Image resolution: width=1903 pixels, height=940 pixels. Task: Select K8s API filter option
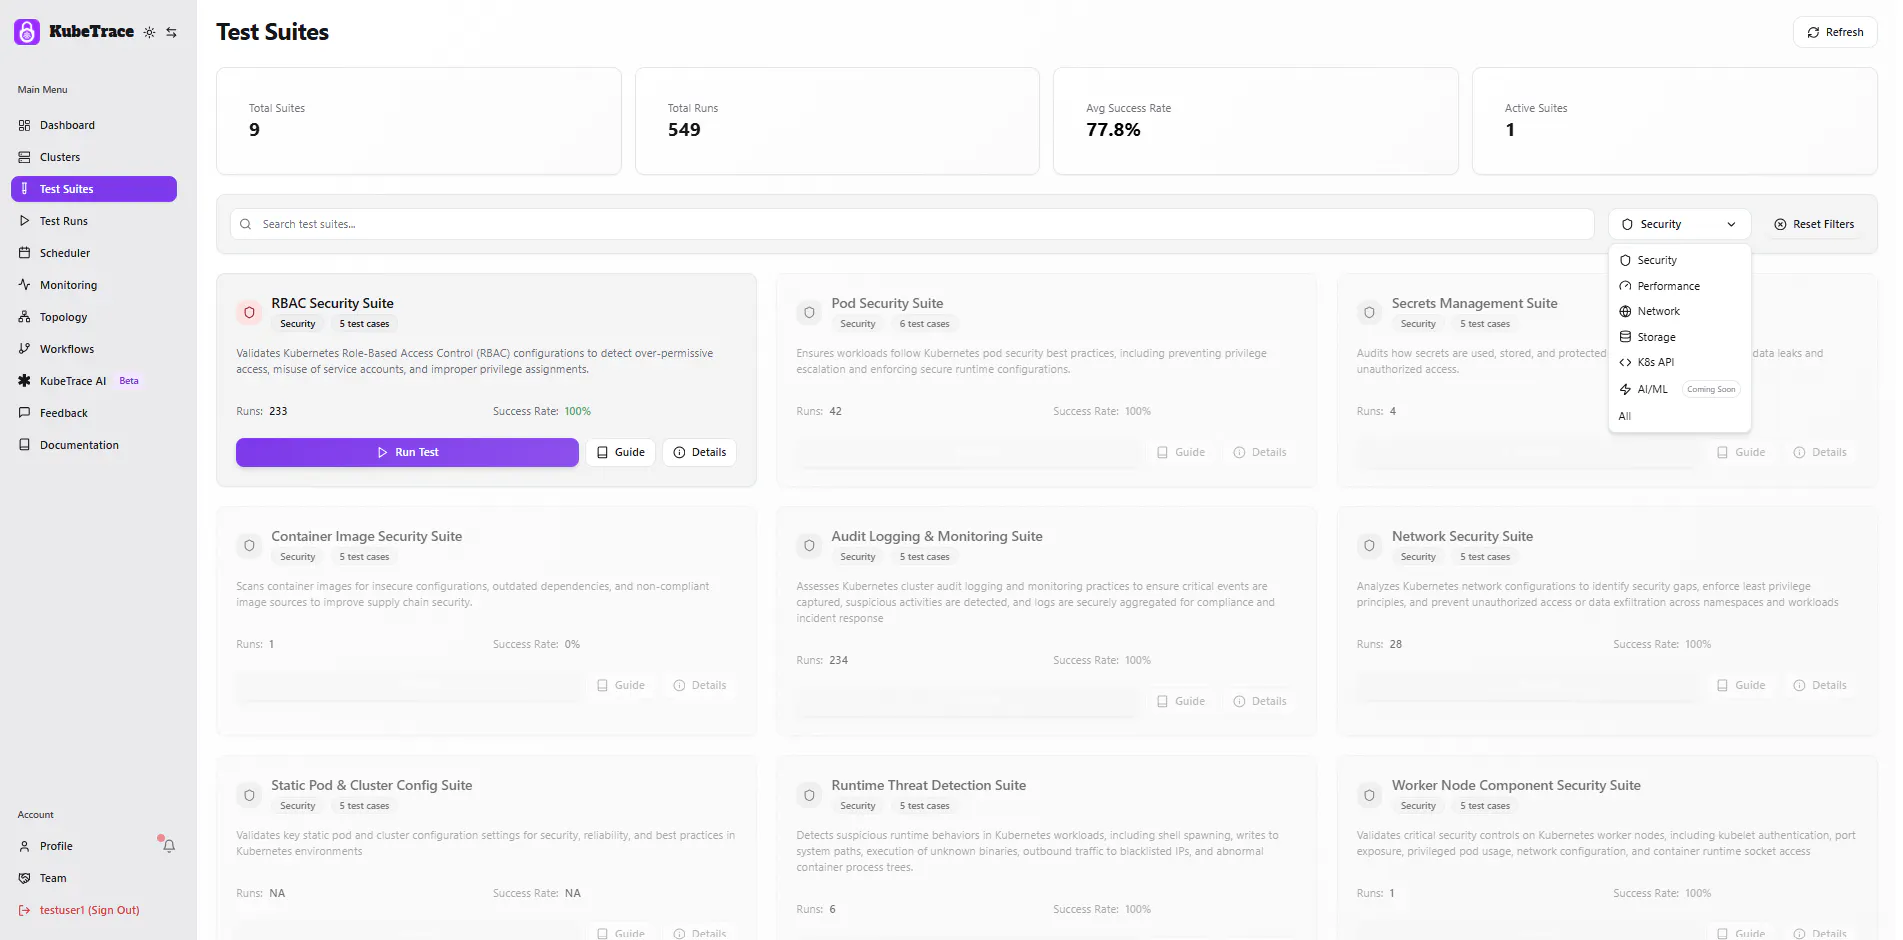click(1679, 362)
